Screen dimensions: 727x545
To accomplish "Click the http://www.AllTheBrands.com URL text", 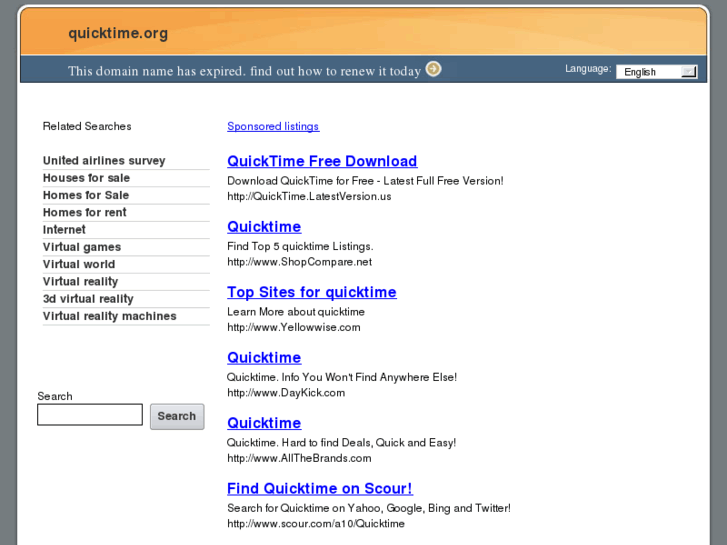I will coord(299,458).
